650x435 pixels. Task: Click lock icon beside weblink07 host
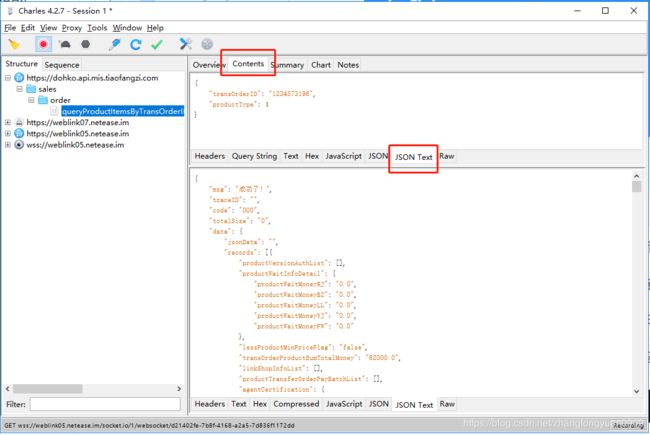[19, 123]
